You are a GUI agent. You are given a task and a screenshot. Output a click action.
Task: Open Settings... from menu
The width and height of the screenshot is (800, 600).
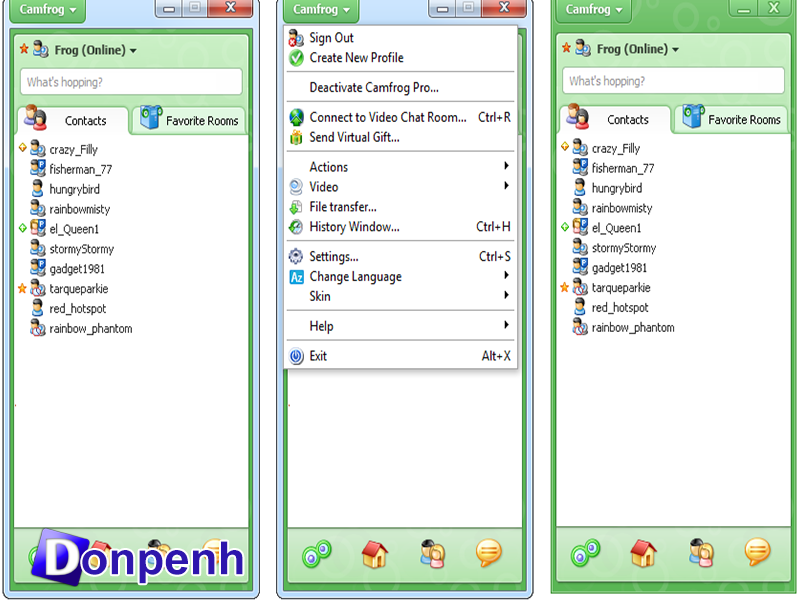(401, 257)
